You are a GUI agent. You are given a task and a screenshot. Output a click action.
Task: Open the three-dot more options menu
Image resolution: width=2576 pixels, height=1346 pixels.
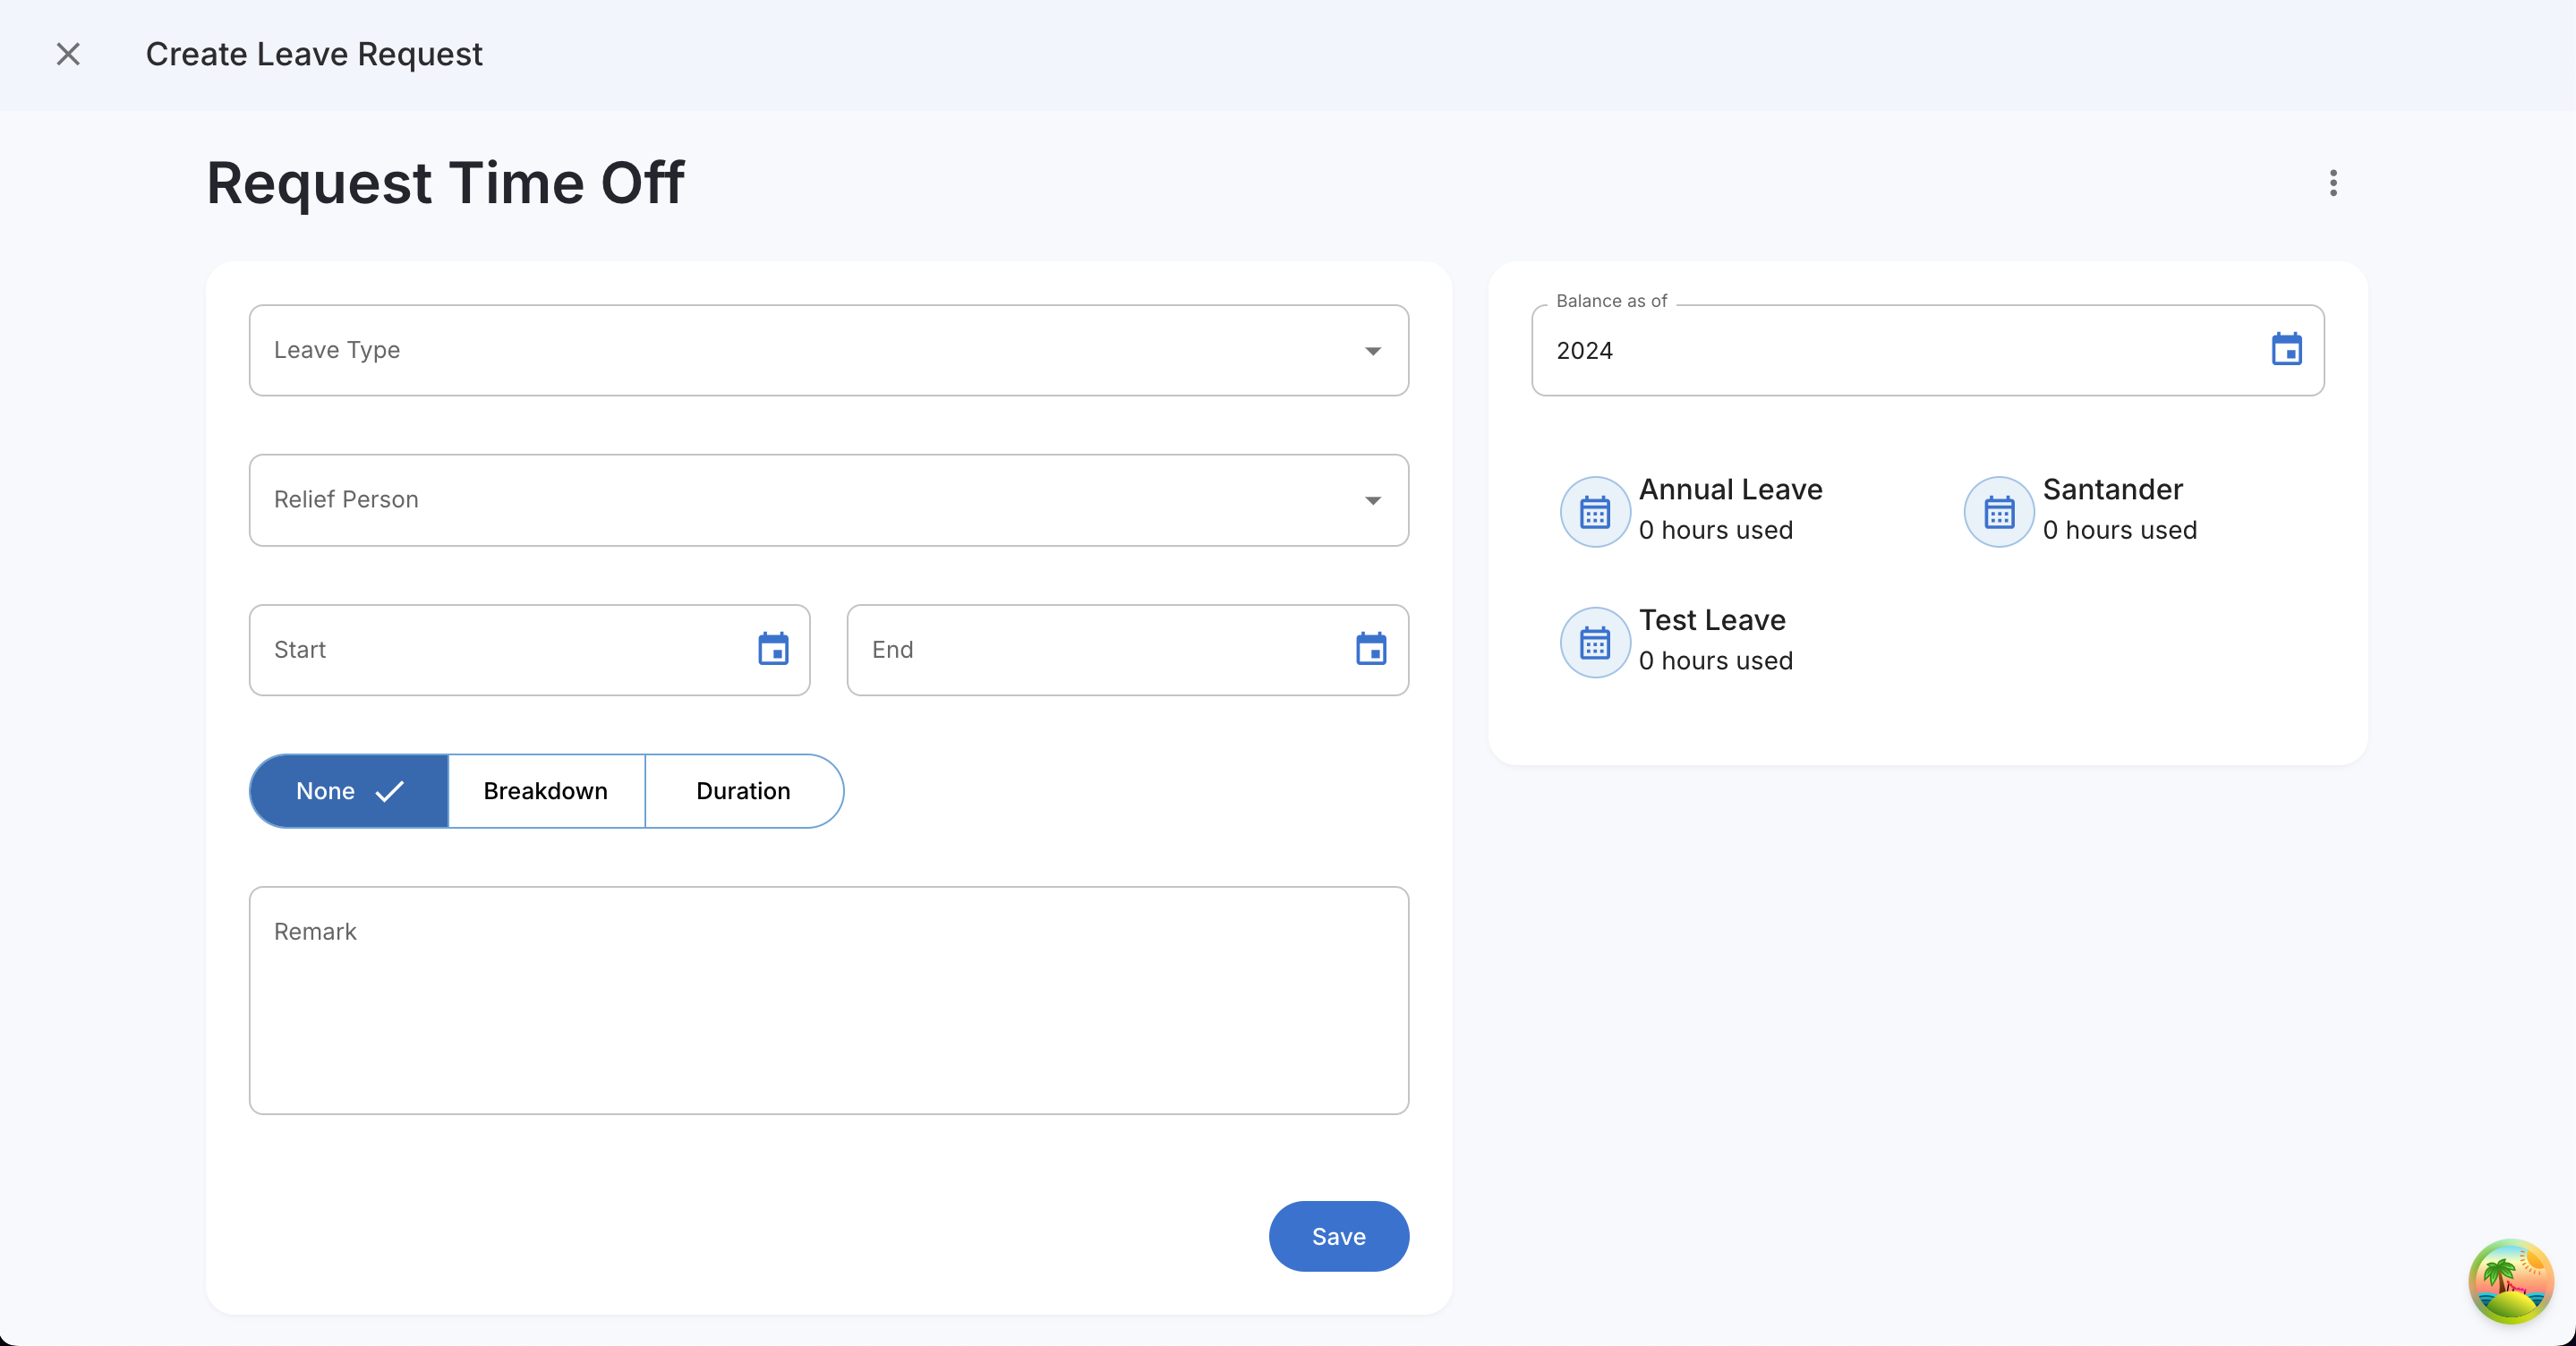pyautogui.click(x=2333, y=183)
